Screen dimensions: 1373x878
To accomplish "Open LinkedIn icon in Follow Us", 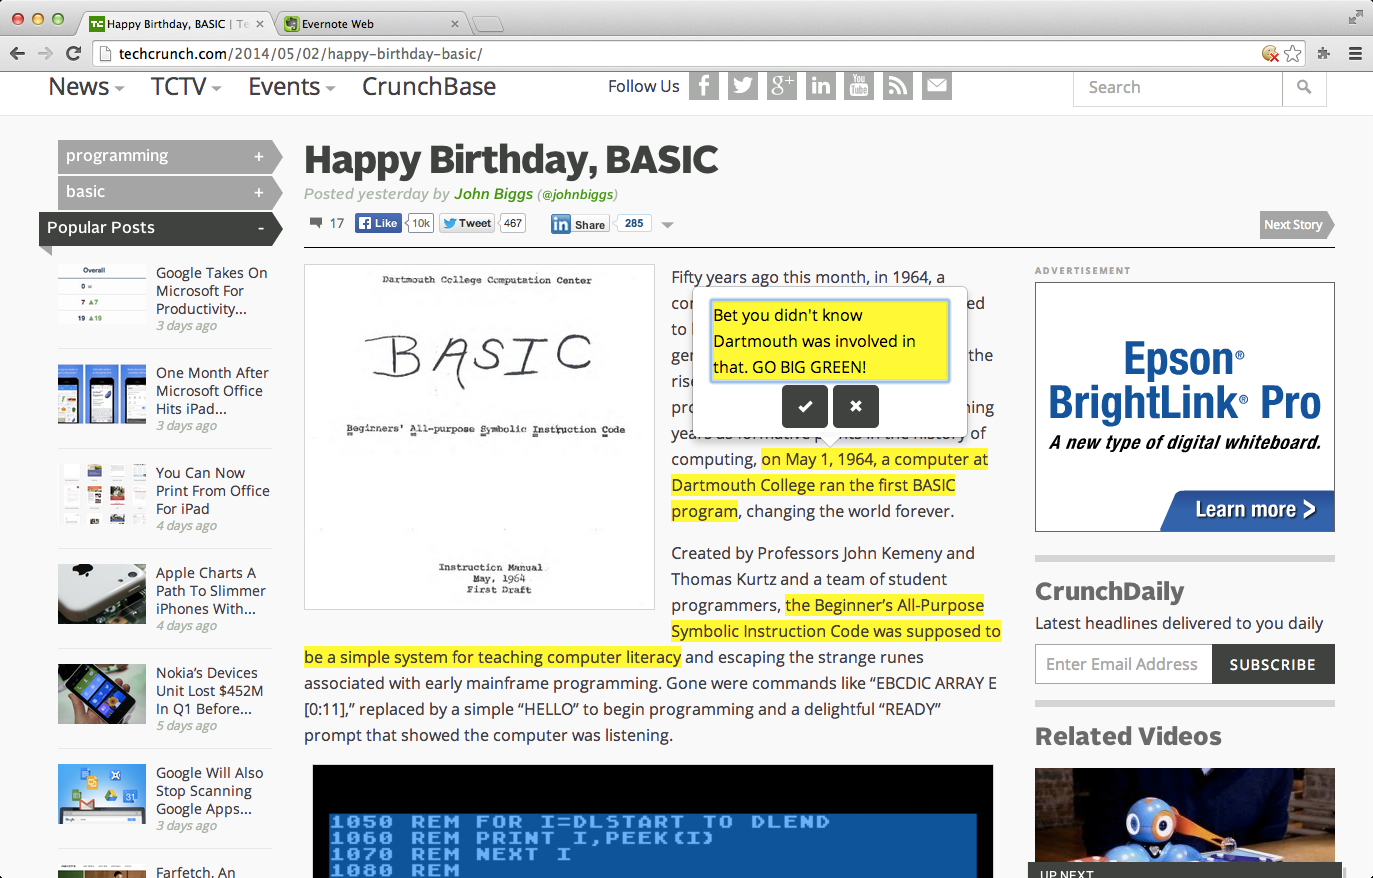I will pos(821,86).
